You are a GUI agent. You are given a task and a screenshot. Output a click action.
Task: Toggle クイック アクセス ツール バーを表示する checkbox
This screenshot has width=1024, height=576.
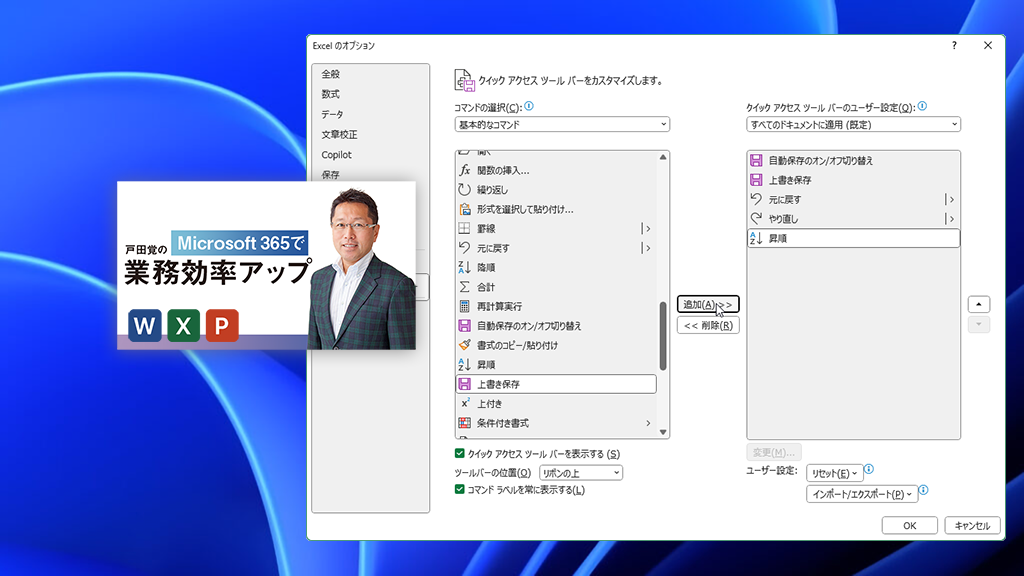click(460, 453)
